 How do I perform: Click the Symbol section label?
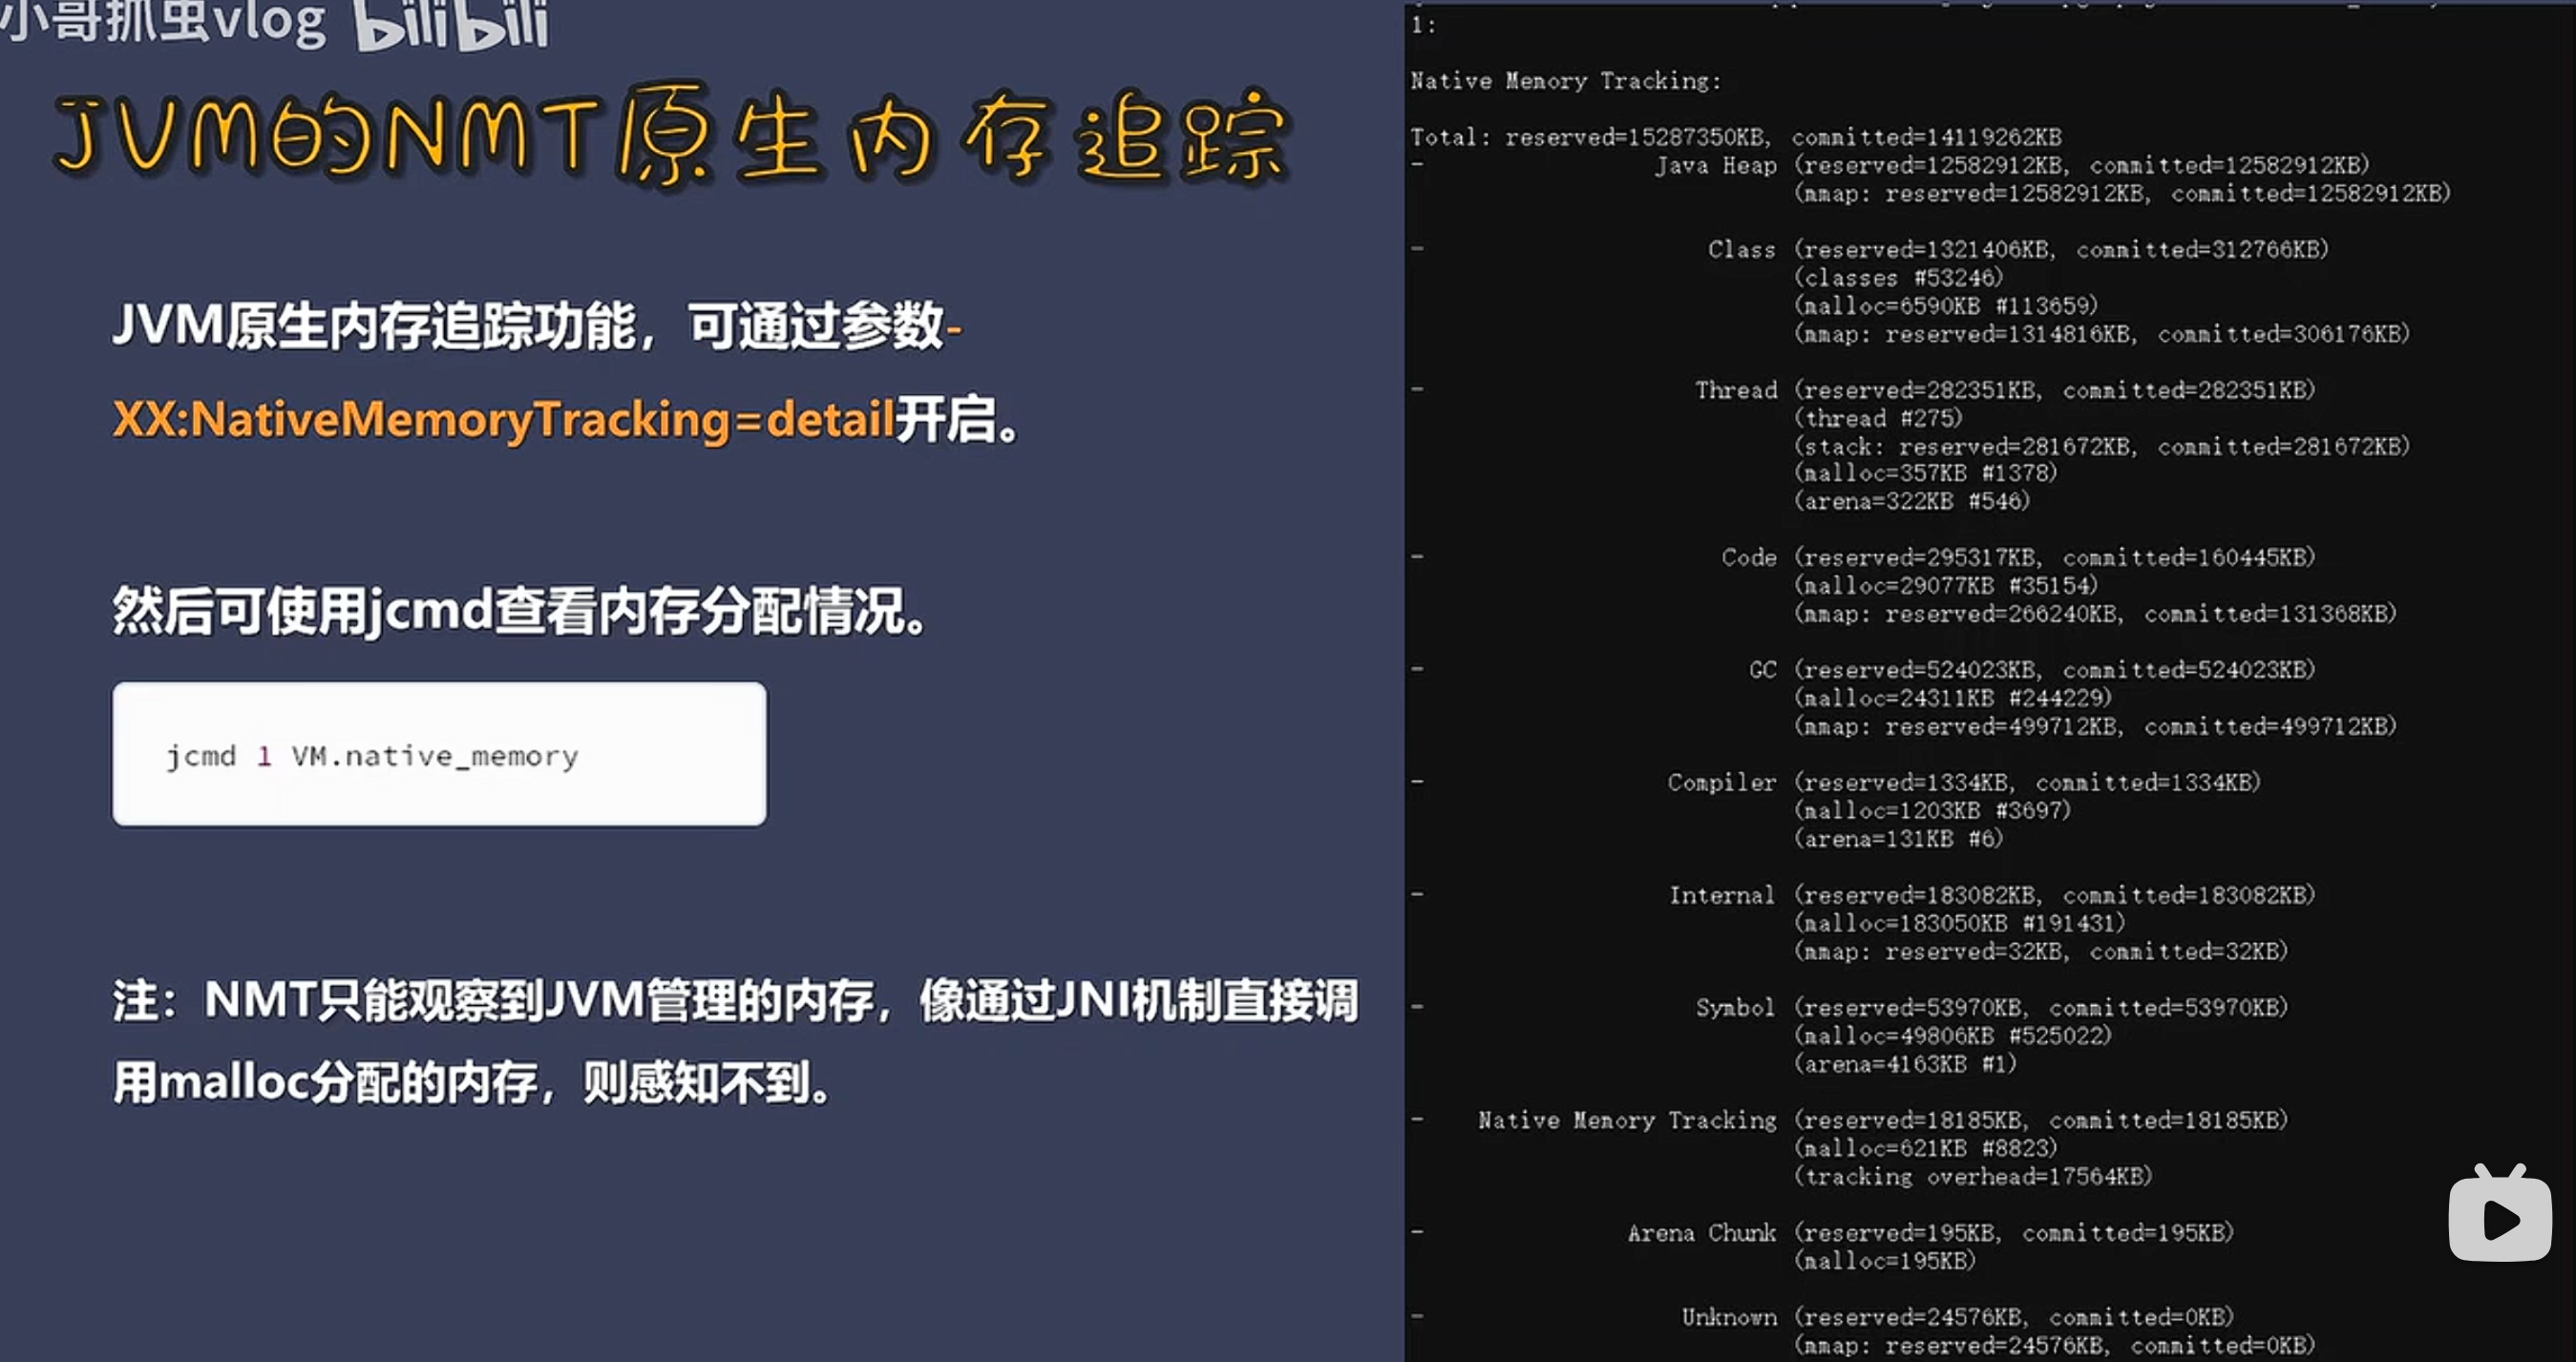click(1735, 1007)
